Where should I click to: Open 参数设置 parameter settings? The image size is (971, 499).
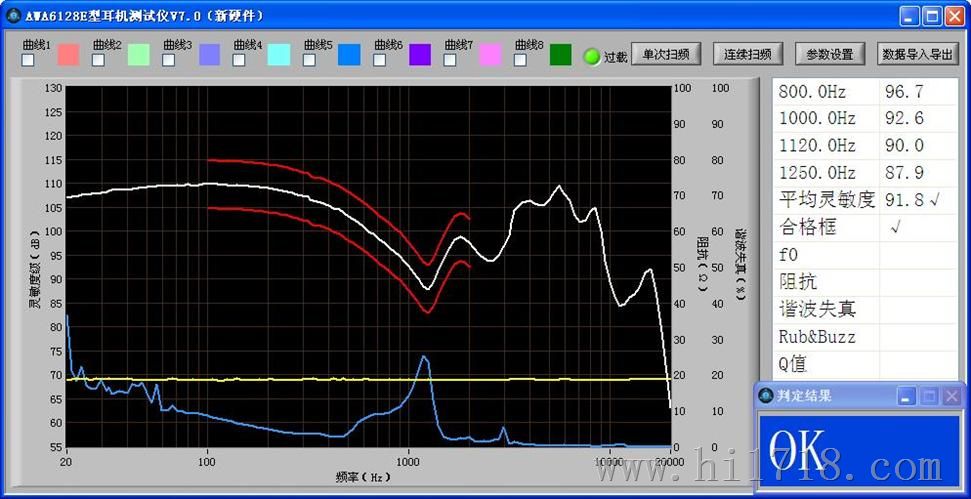point(830,54)
